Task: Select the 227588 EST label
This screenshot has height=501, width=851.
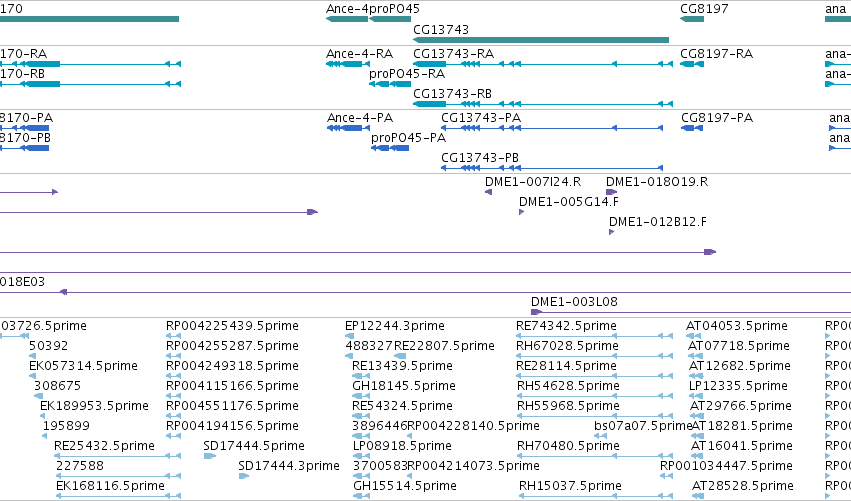Action: pyautogui.click(x=80, y=466)
